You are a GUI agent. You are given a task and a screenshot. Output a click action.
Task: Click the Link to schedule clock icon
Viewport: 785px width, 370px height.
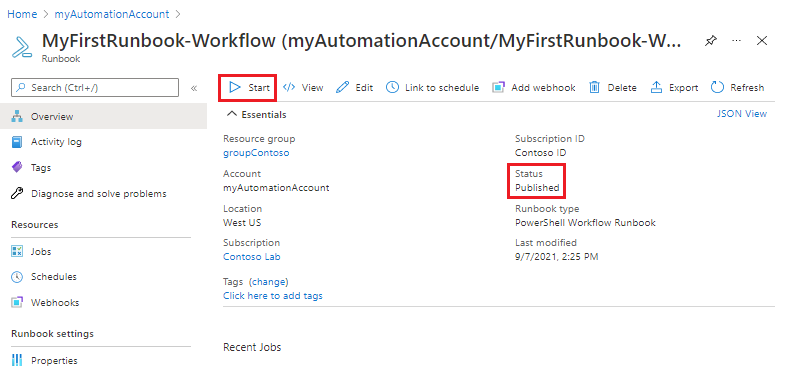(392, 88)
